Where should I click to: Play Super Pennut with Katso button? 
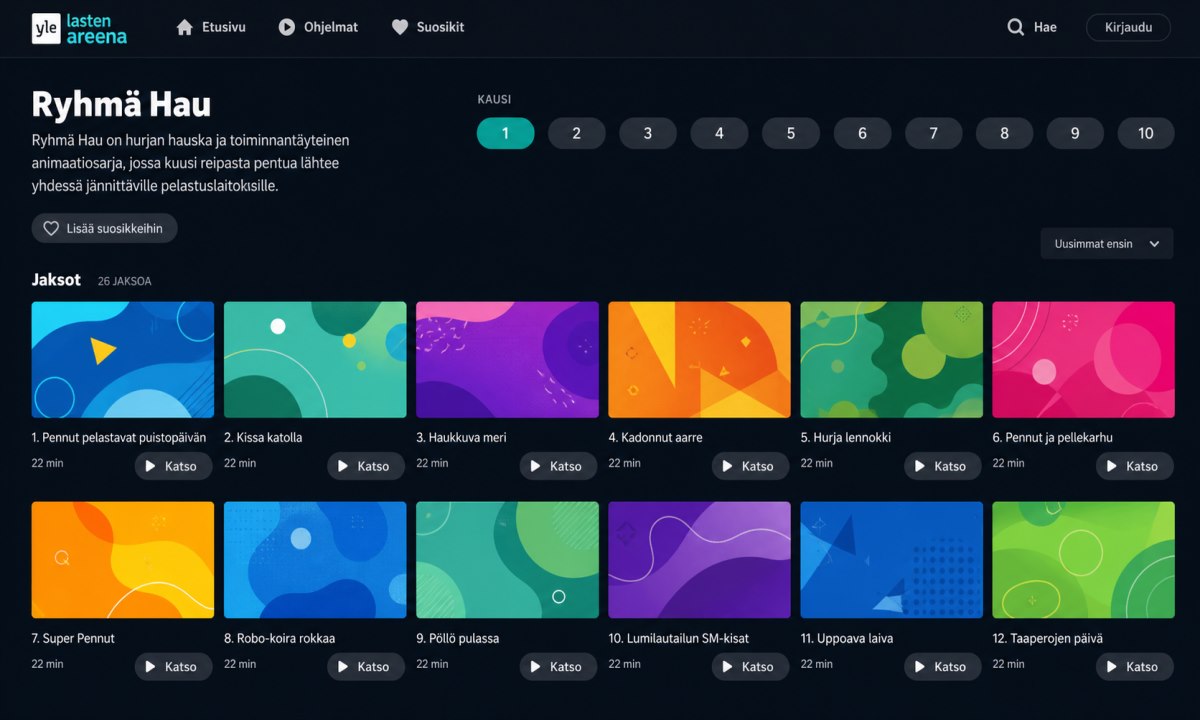coord(174,666)
